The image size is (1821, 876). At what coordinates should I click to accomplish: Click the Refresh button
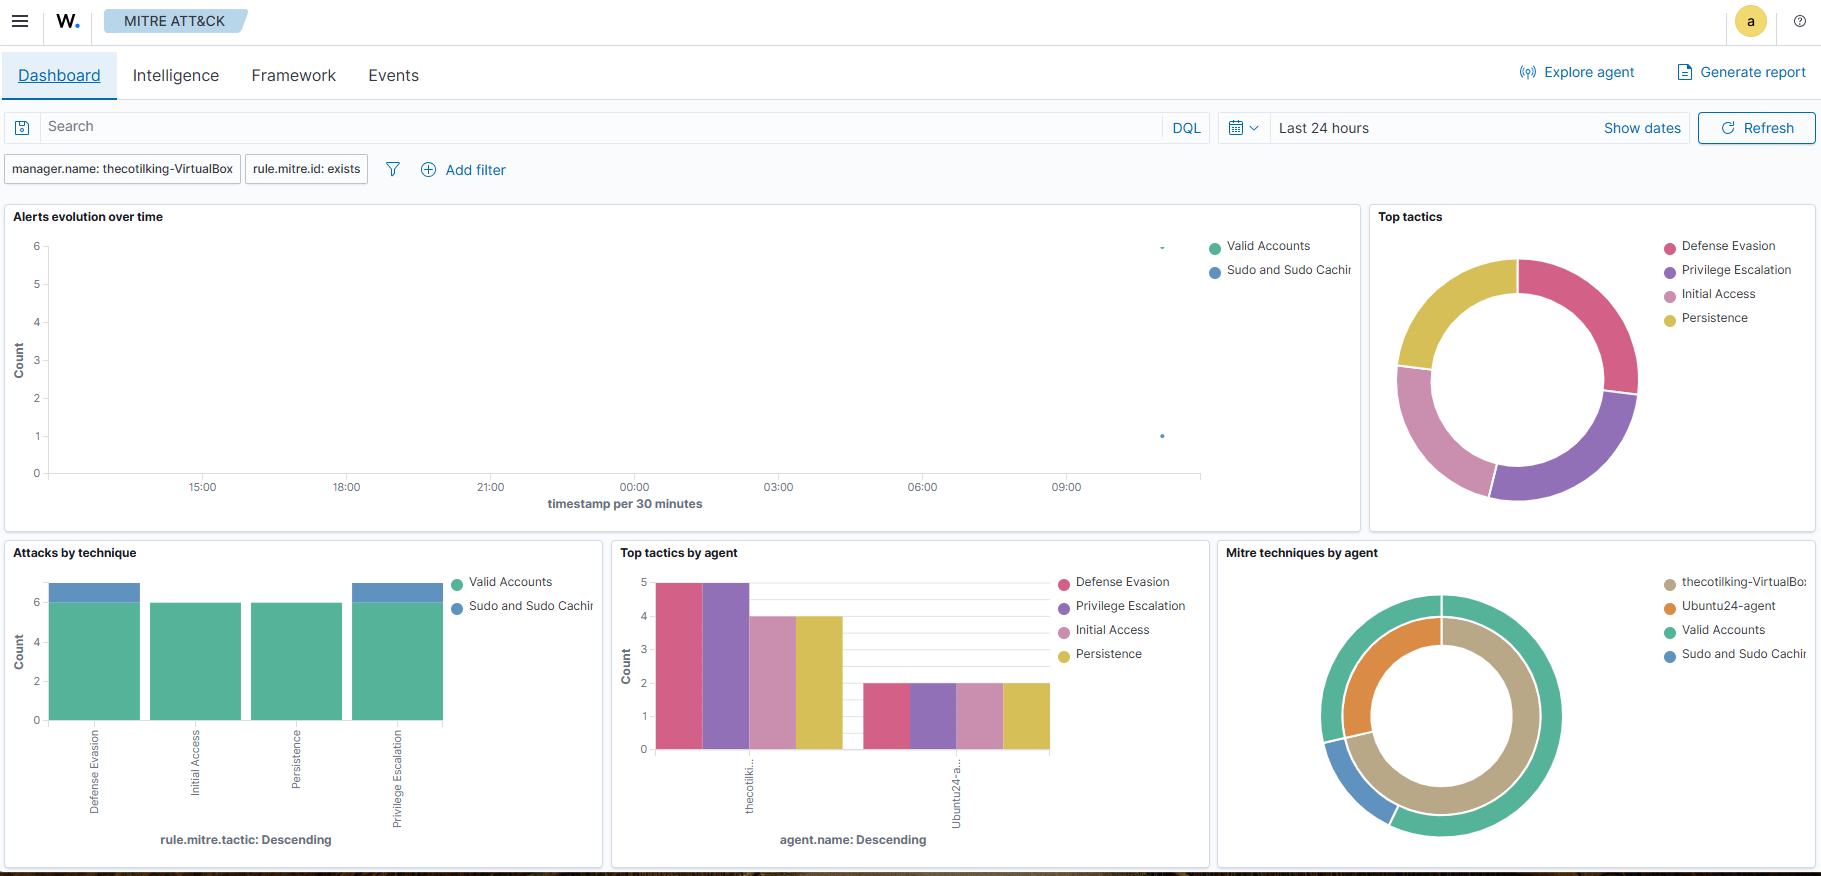pyautogui.click(x=1756, y=128)
